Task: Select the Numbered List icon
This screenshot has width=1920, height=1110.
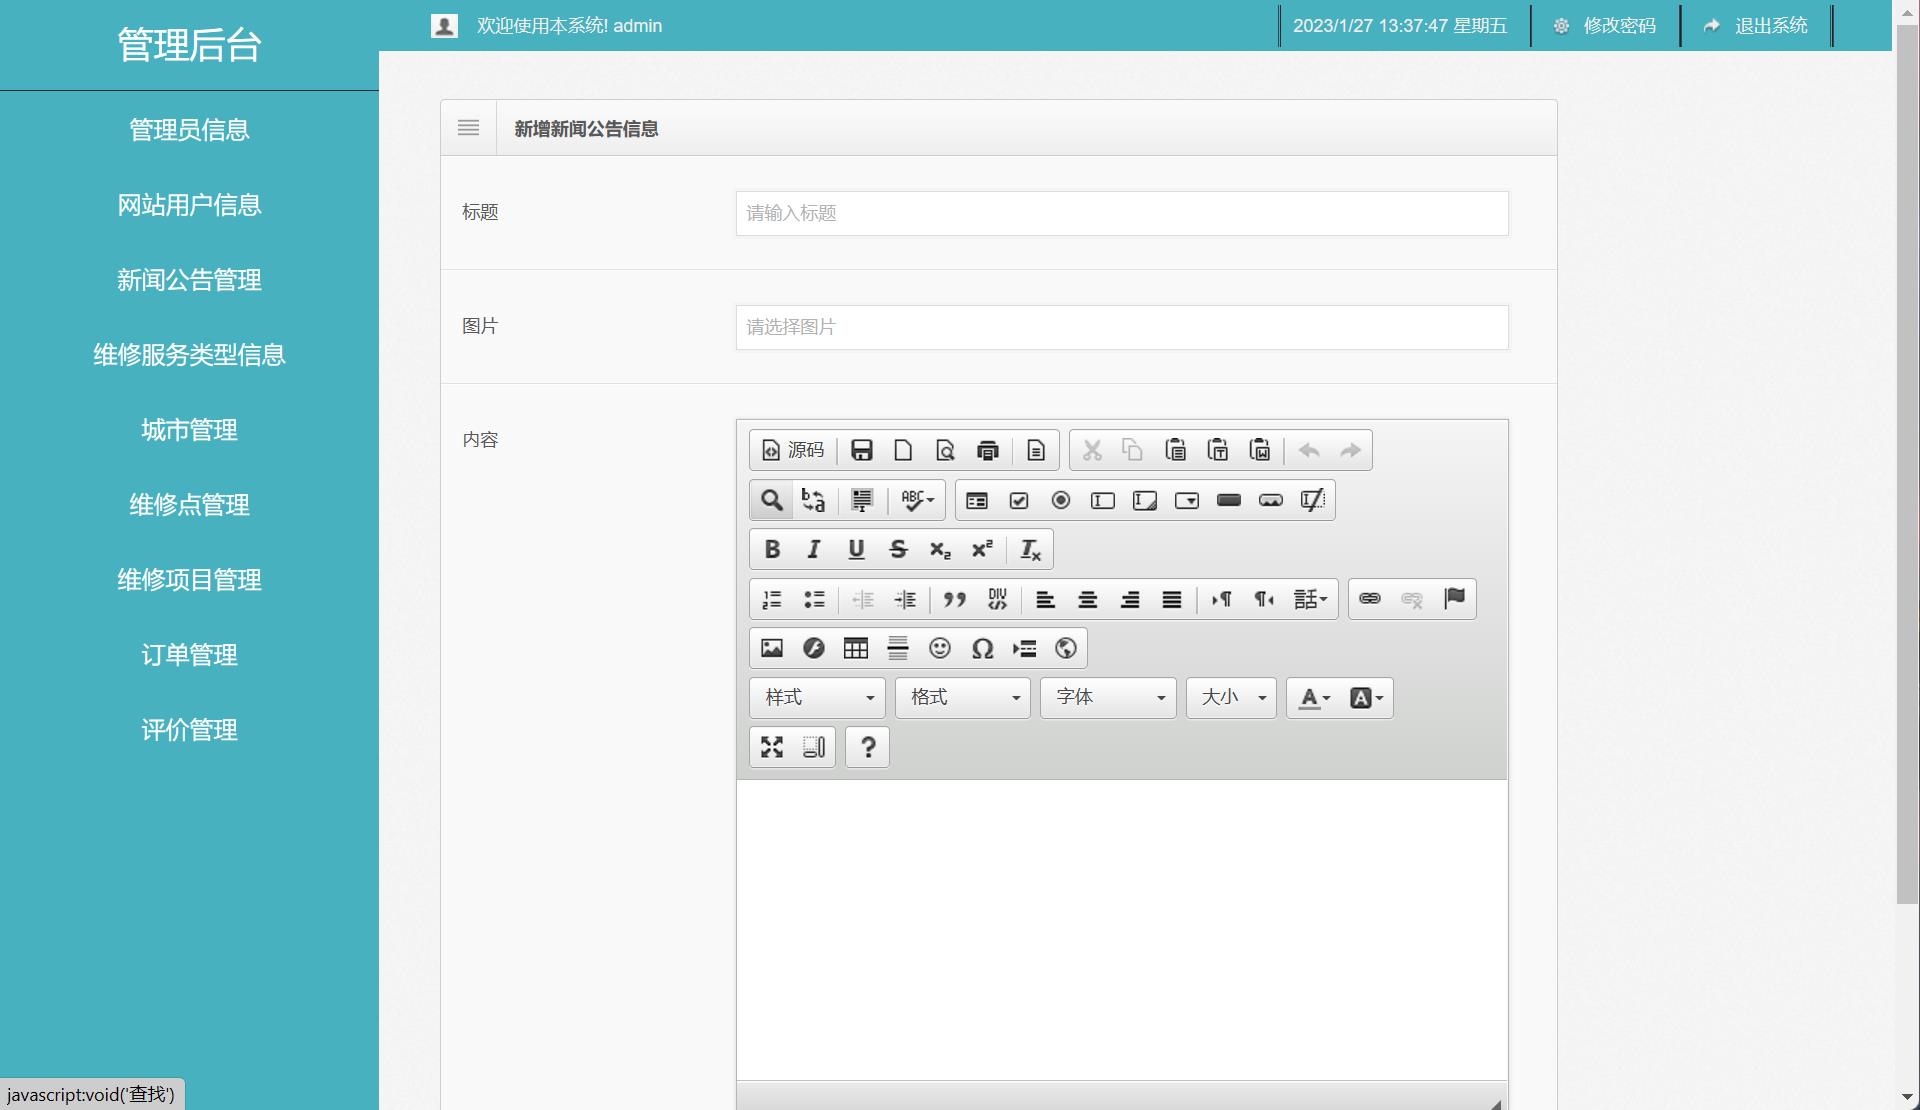Action: click(771, 599)
